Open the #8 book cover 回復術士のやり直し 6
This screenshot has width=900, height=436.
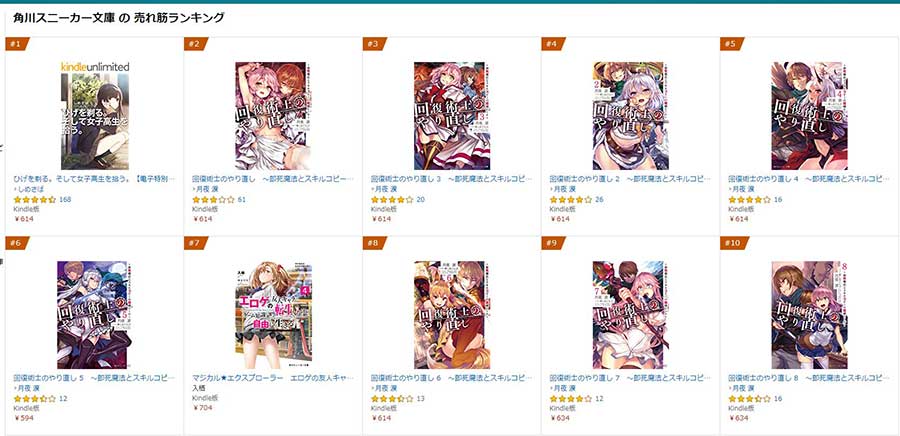click(x=449, y=315)
